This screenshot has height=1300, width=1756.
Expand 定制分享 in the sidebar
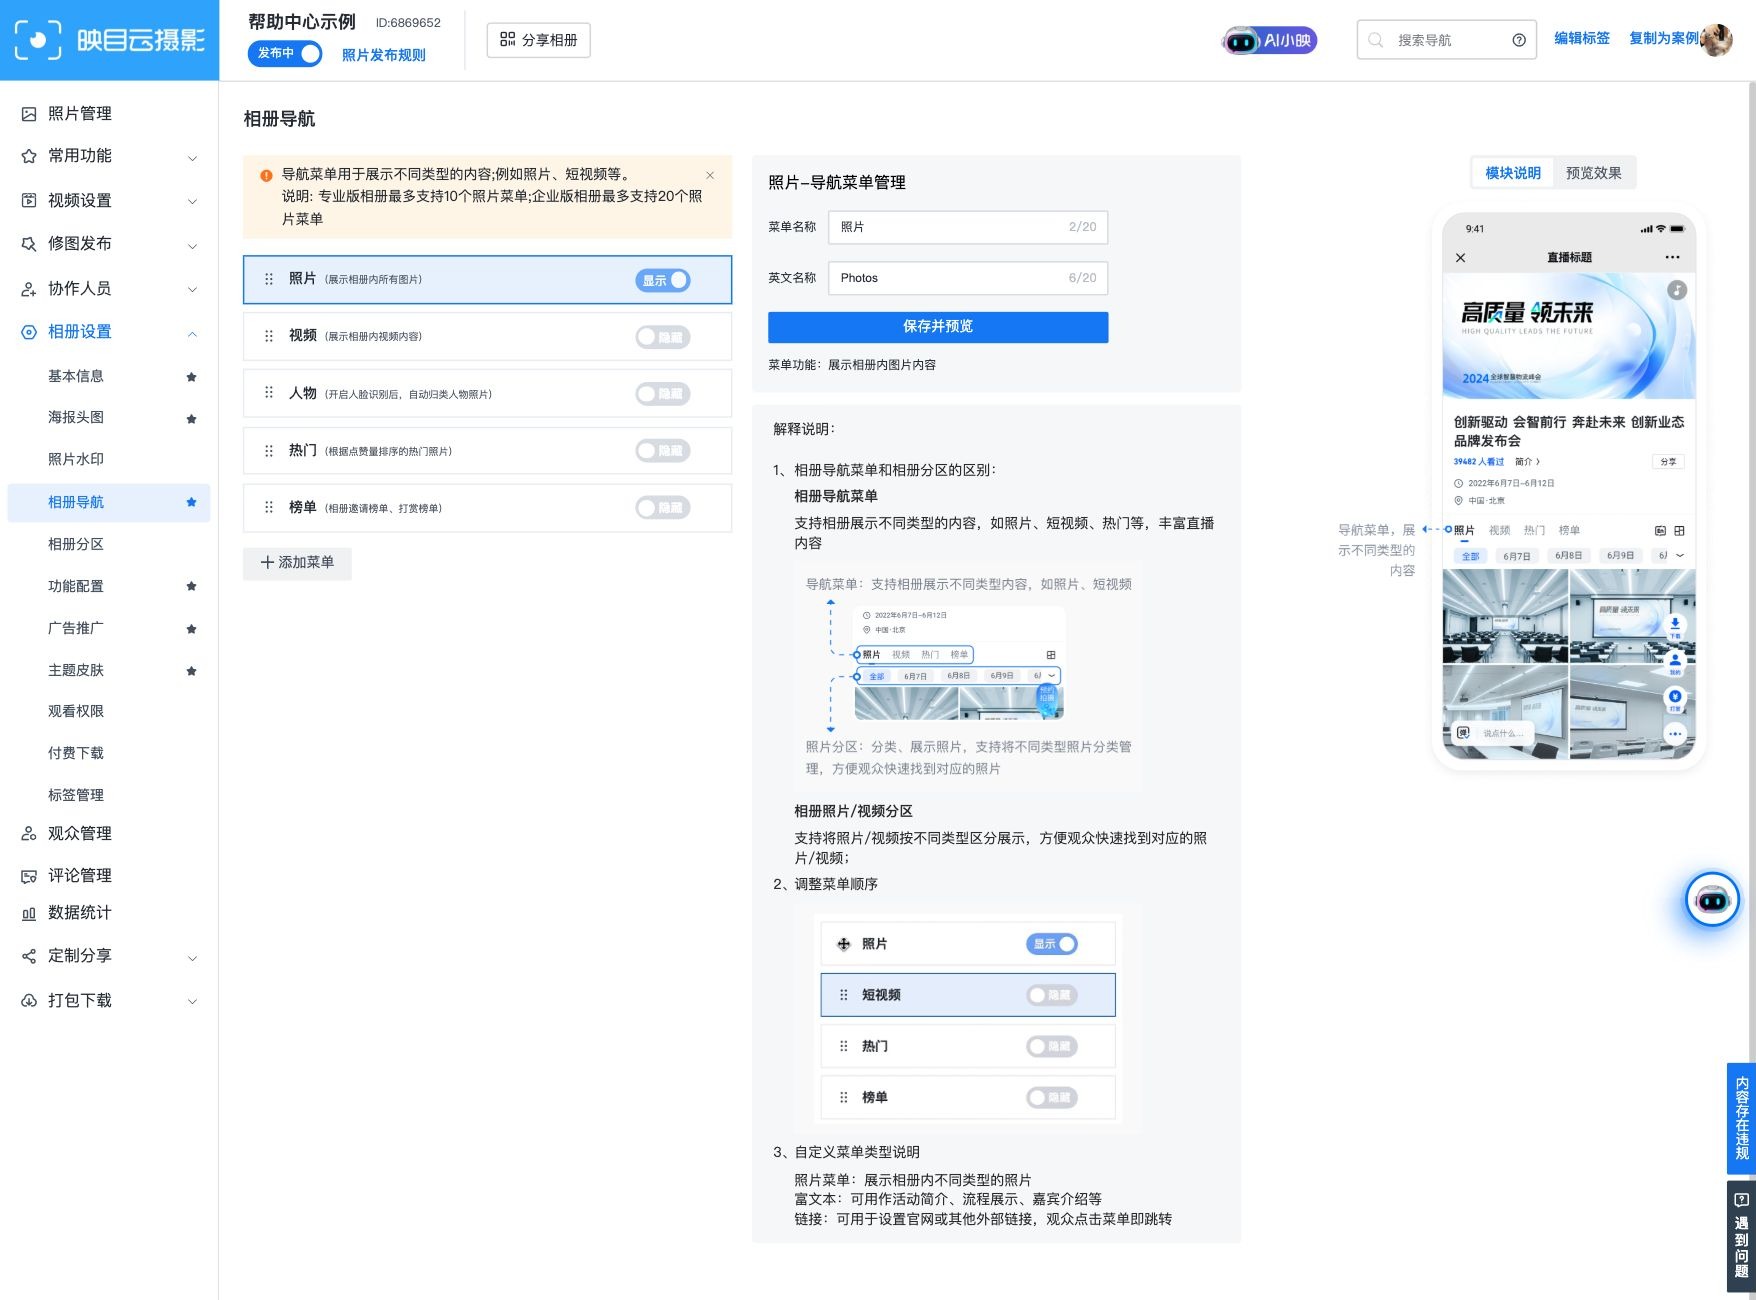[192, 958]
